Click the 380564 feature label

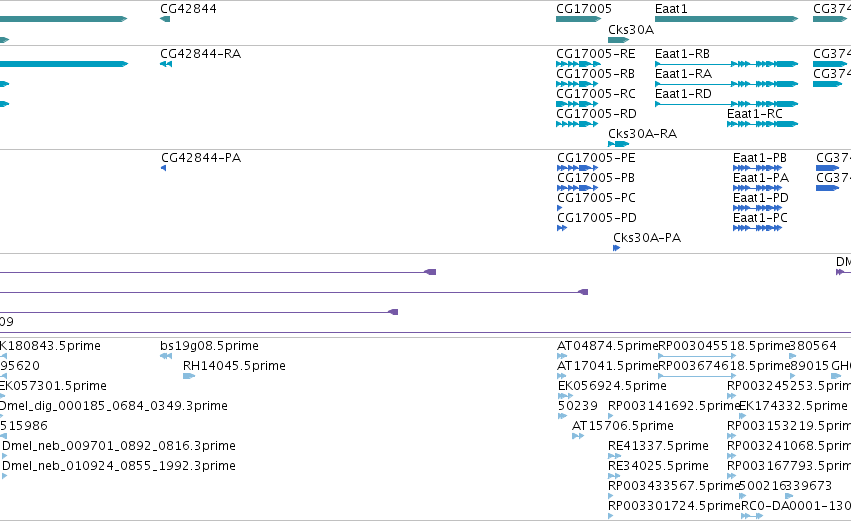[814, 346]
